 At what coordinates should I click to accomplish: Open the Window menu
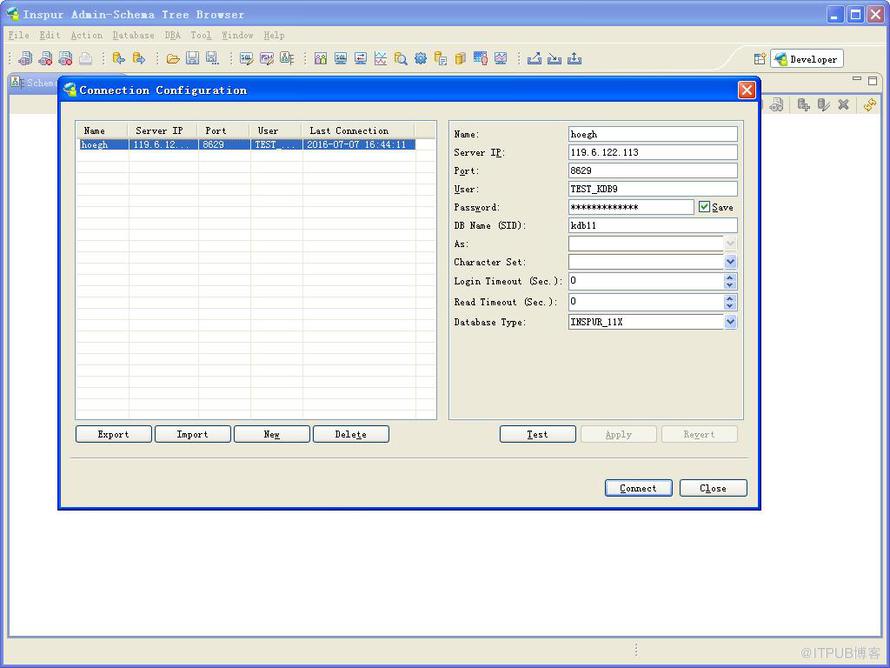tap(237, 35)
